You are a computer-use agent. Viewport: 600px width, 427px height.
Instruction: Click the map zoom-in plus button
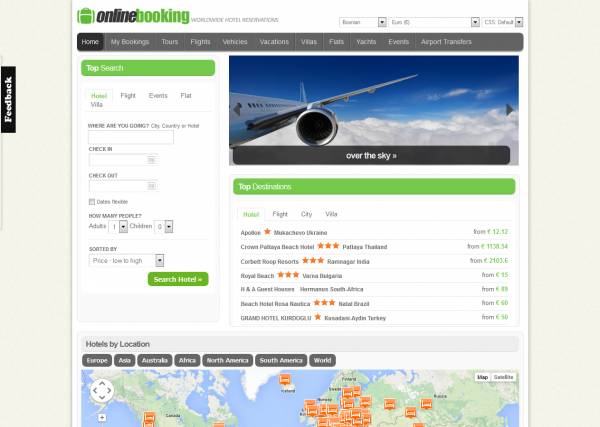[x=102, y=417]
